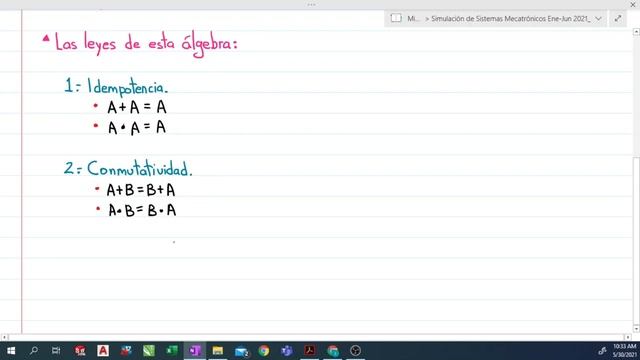The image size is (640, 360).
Task: Open File Explorer from the taskbar
Action: pyautogui.click(x=218, y=351)
